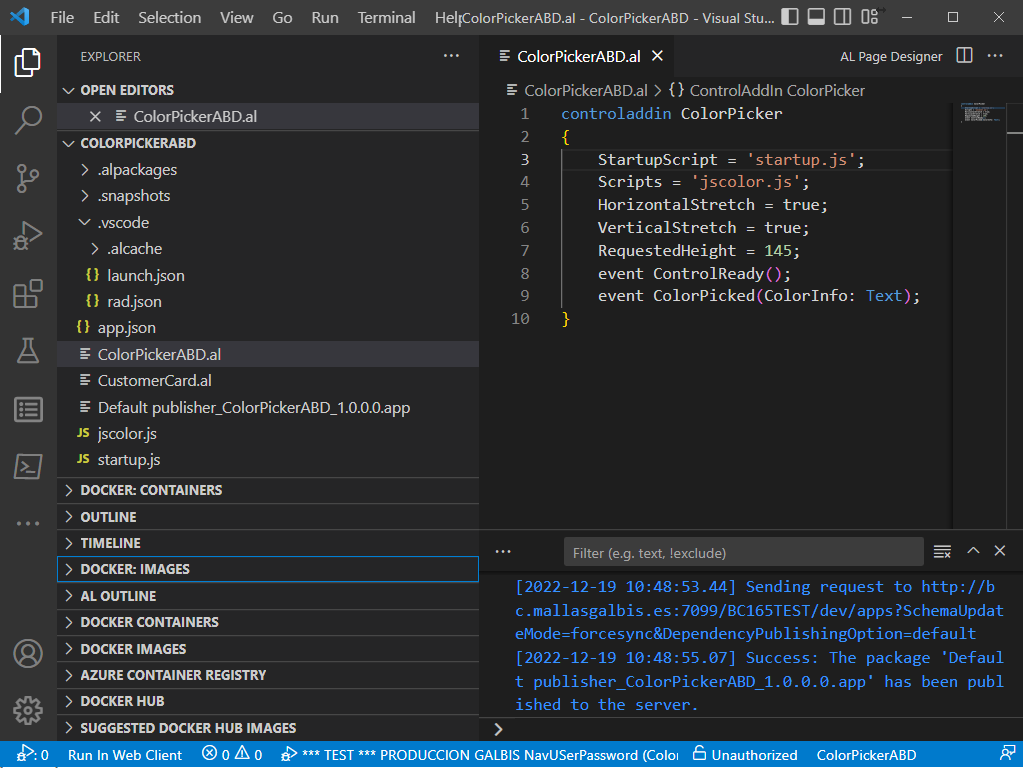
Task: Expand Suggested Docker Hub Images section
Action: click(x=268, y=728)
